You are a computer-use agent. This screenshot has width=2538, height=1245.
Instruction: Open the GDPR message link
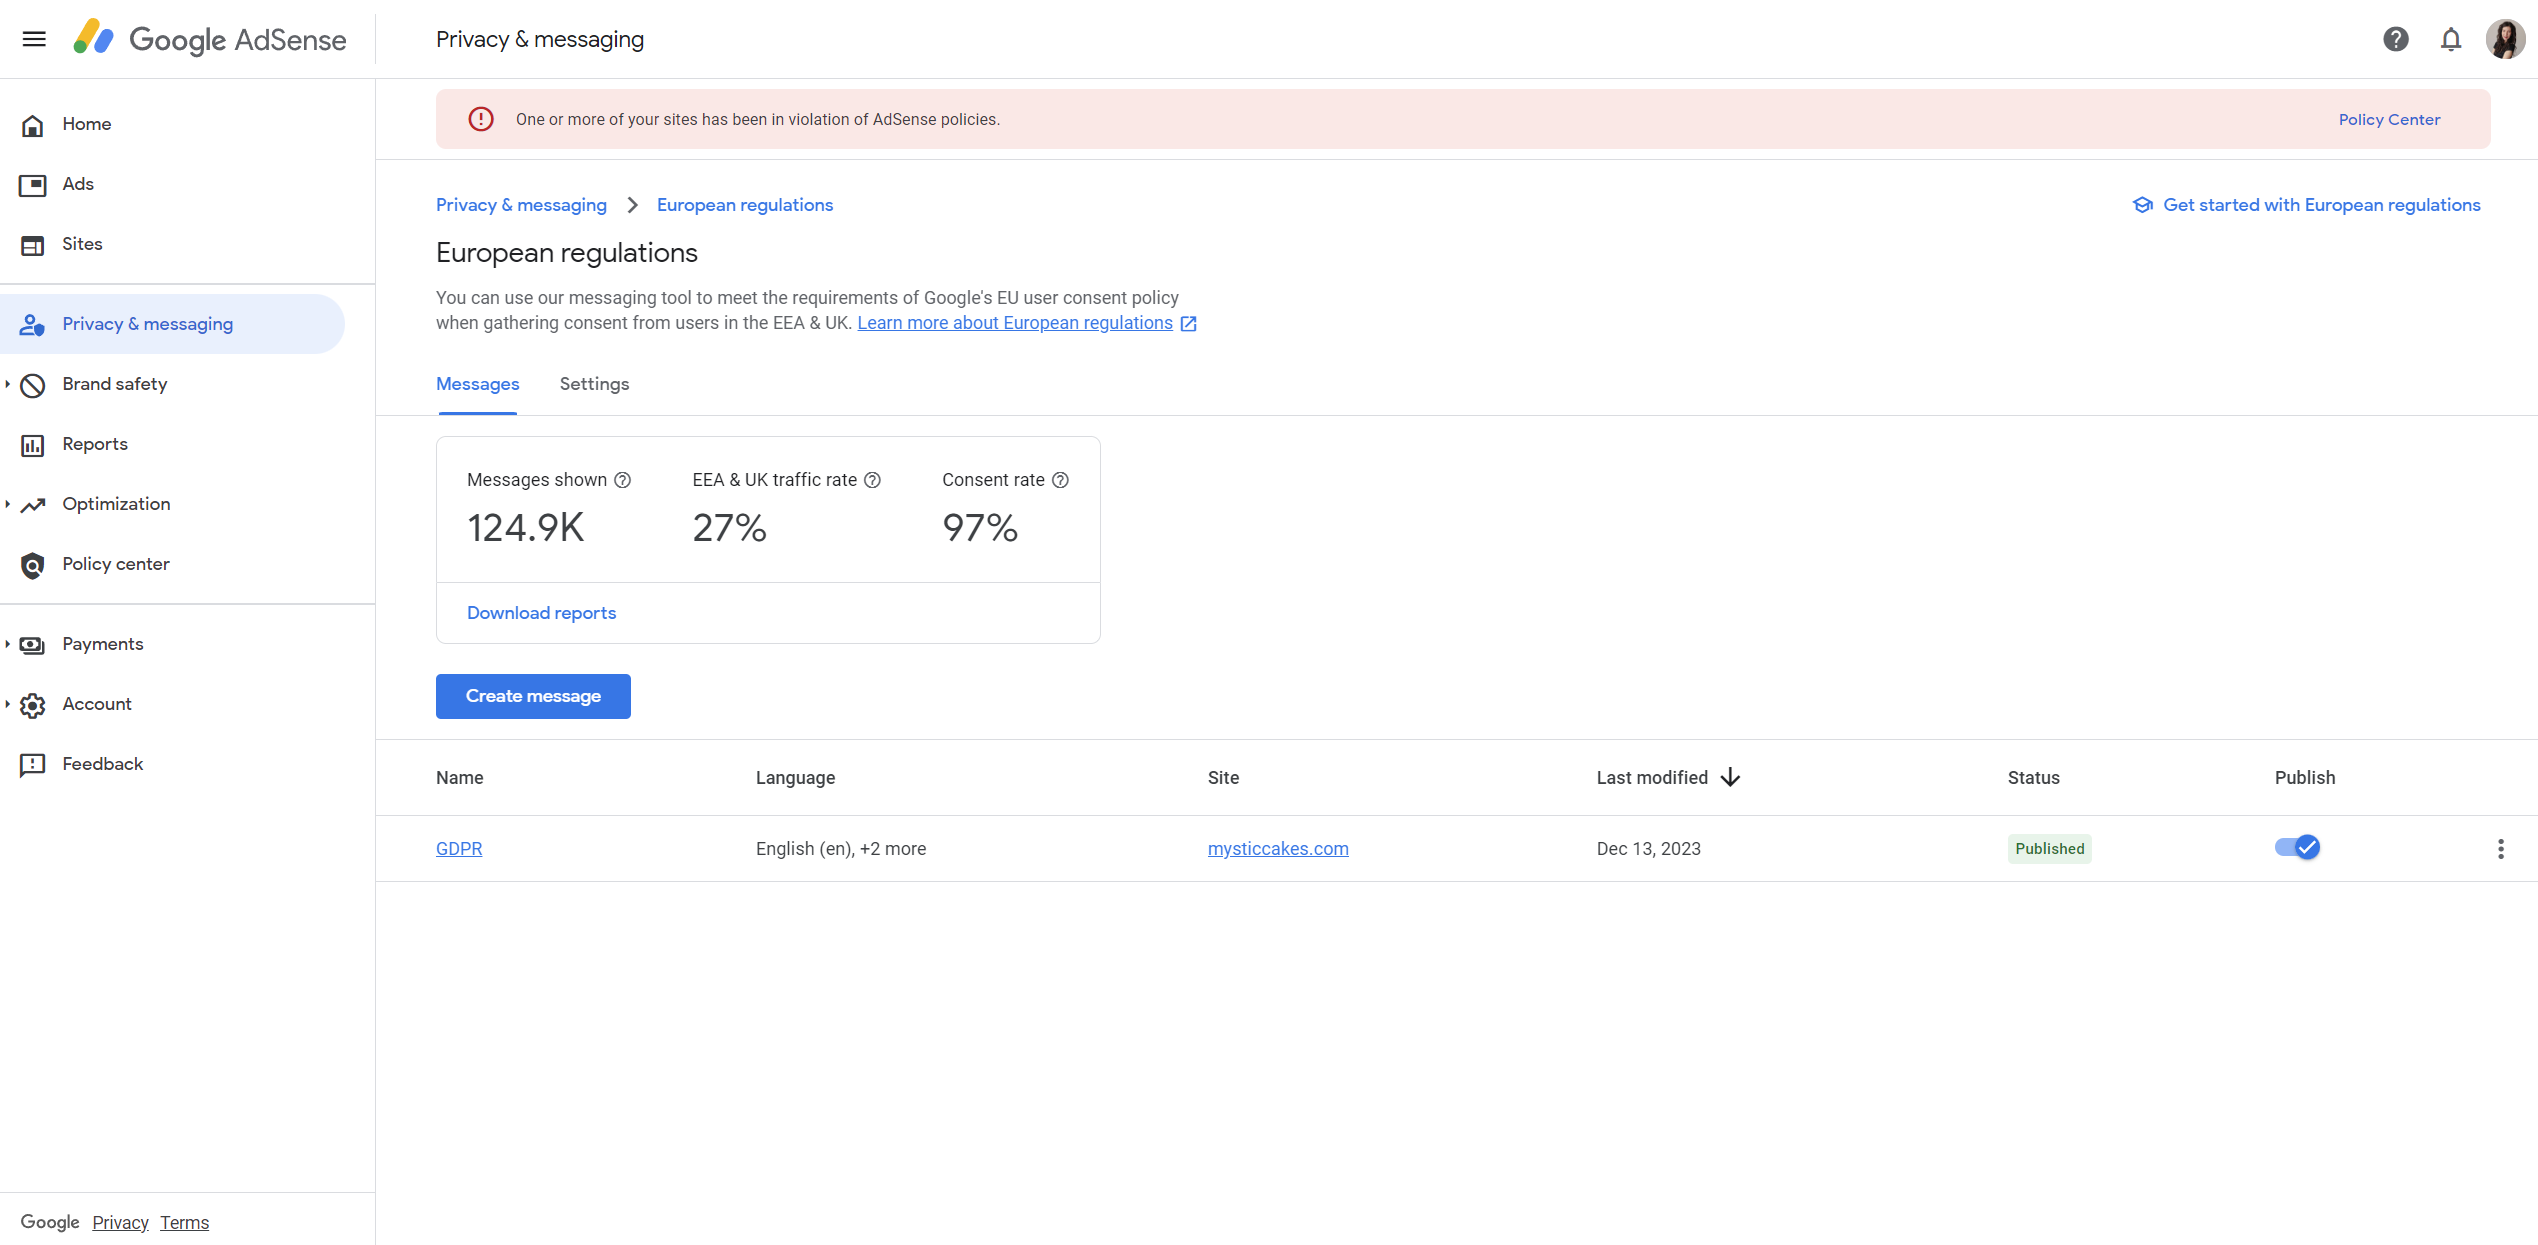(x=459, y=849)
